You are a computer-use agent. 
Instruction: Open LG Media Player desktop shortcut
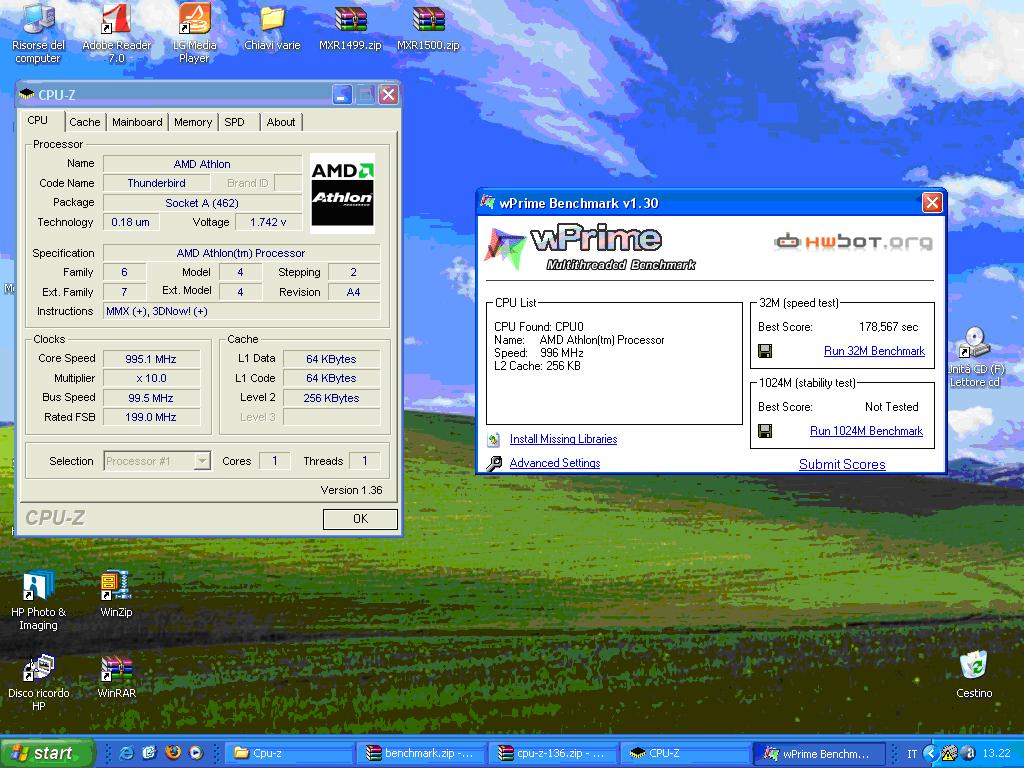pos(194,34)
